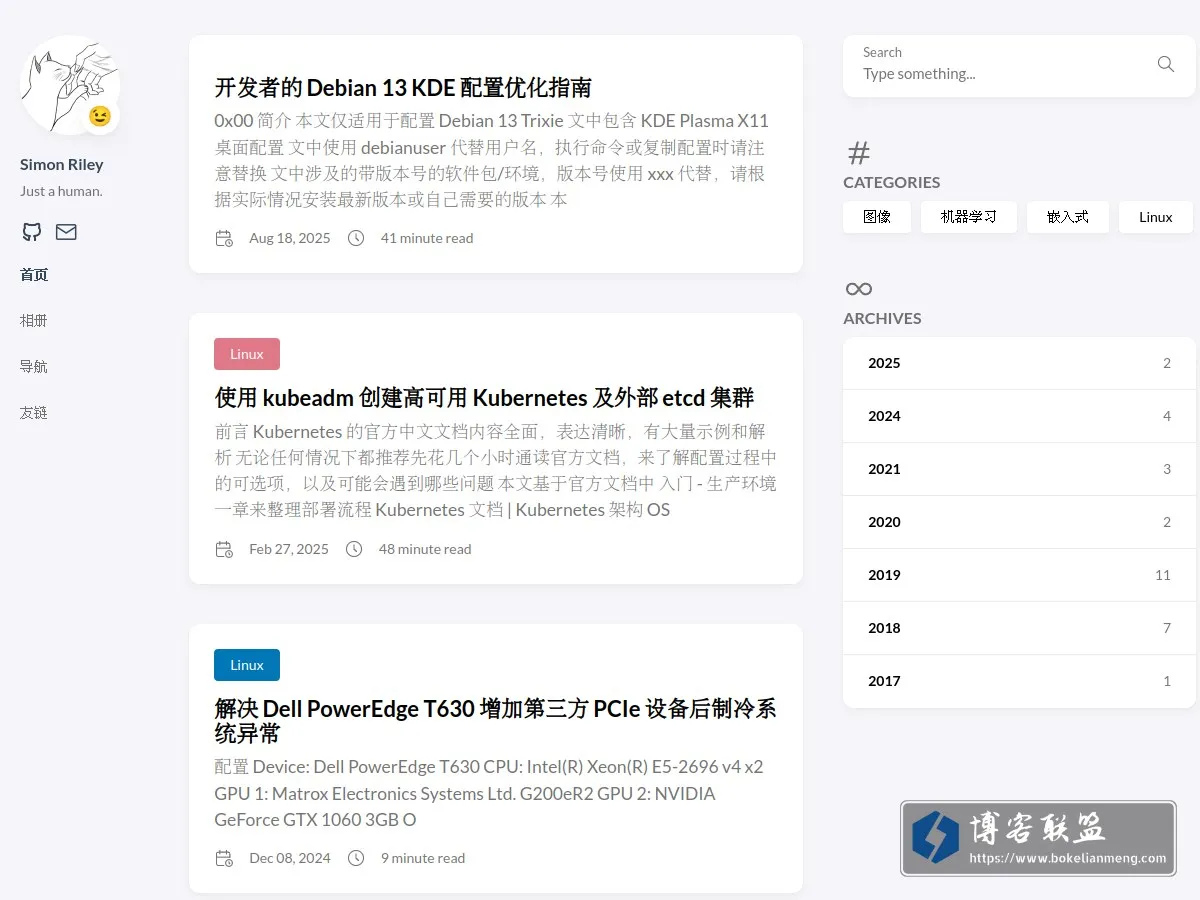Open 相册 from sidebar menu
The image size is (1200, 900).
[34, 321]
